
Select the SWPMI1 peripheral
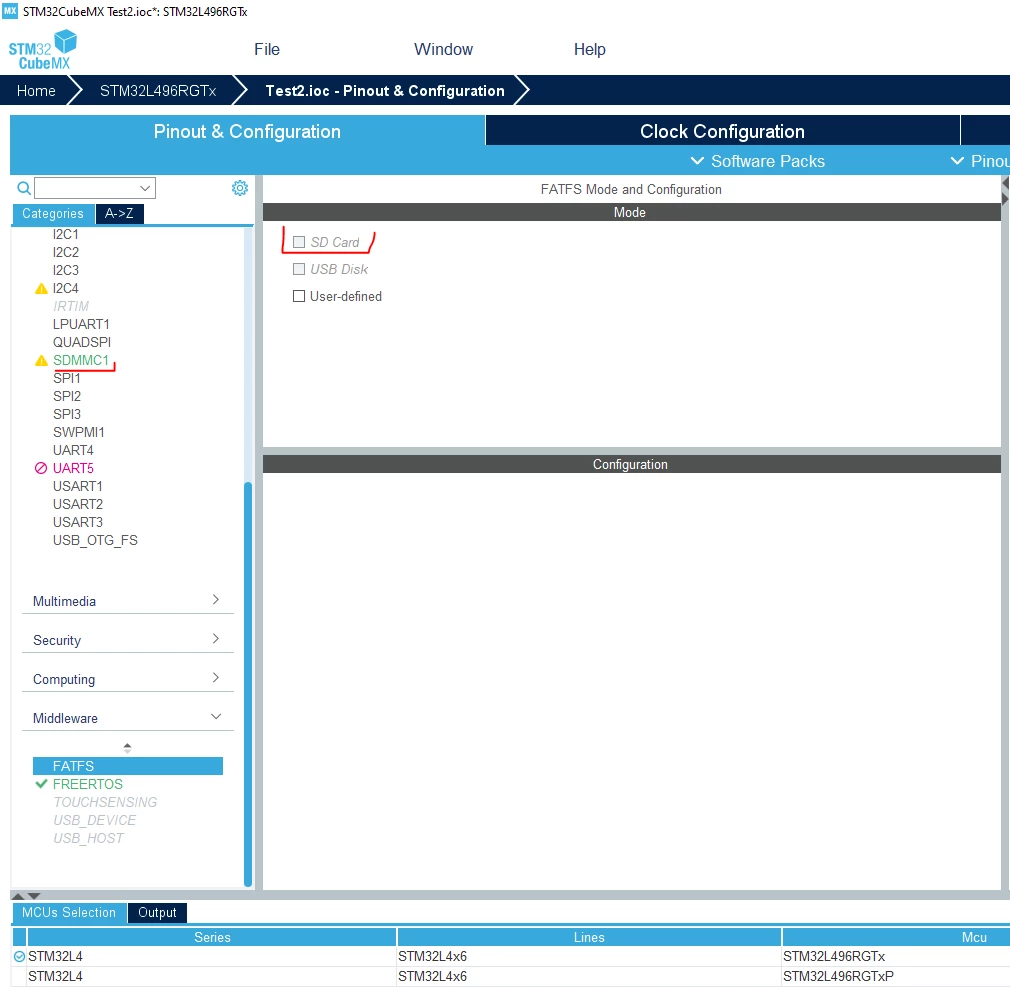click(79, 432)
